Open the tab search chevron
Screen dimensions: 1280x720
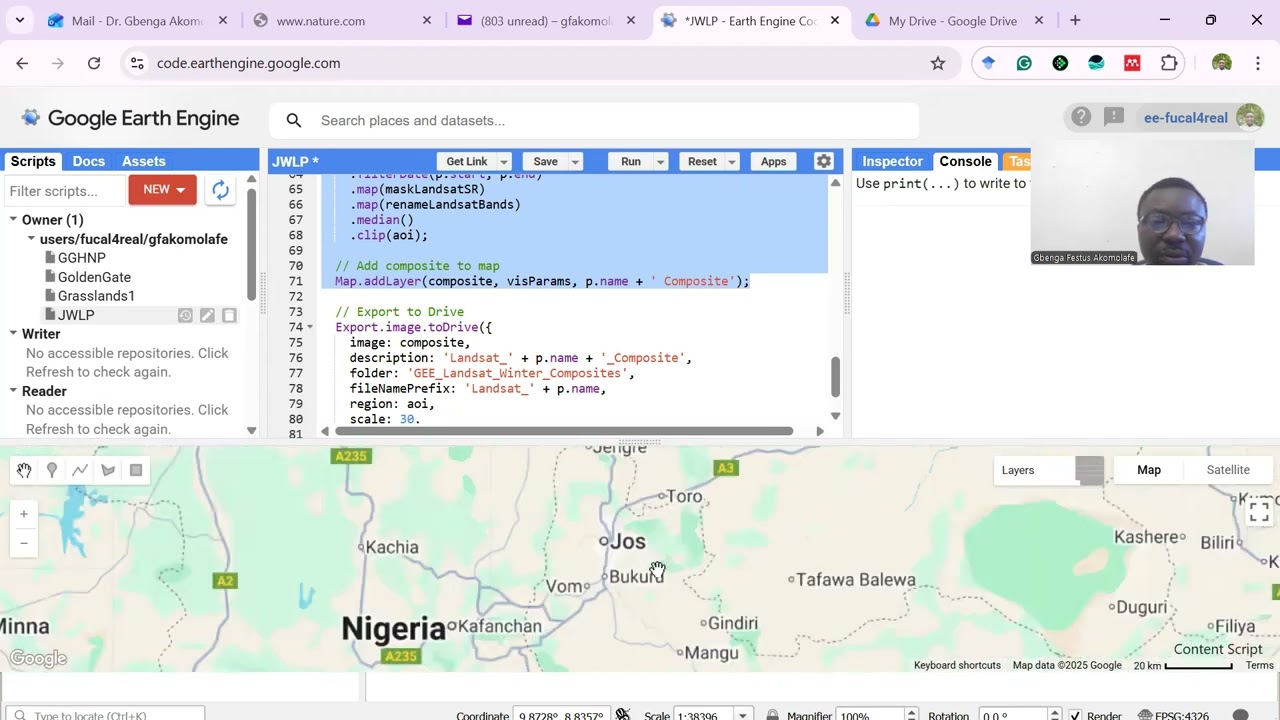click(20, 20)
